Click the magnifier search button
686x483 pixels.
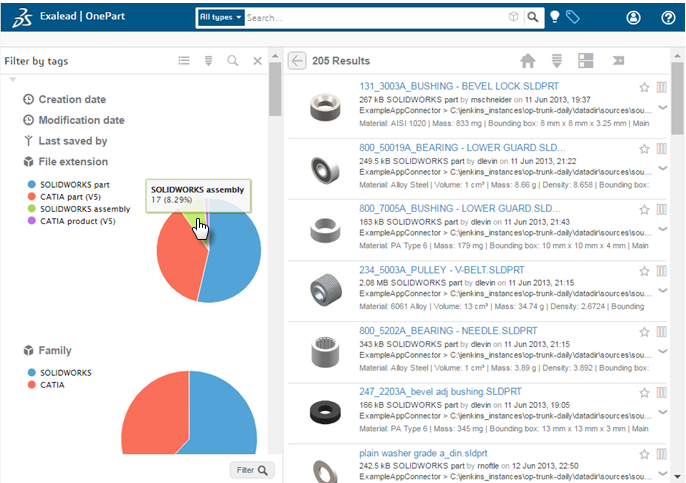click(x=532, y=17)
